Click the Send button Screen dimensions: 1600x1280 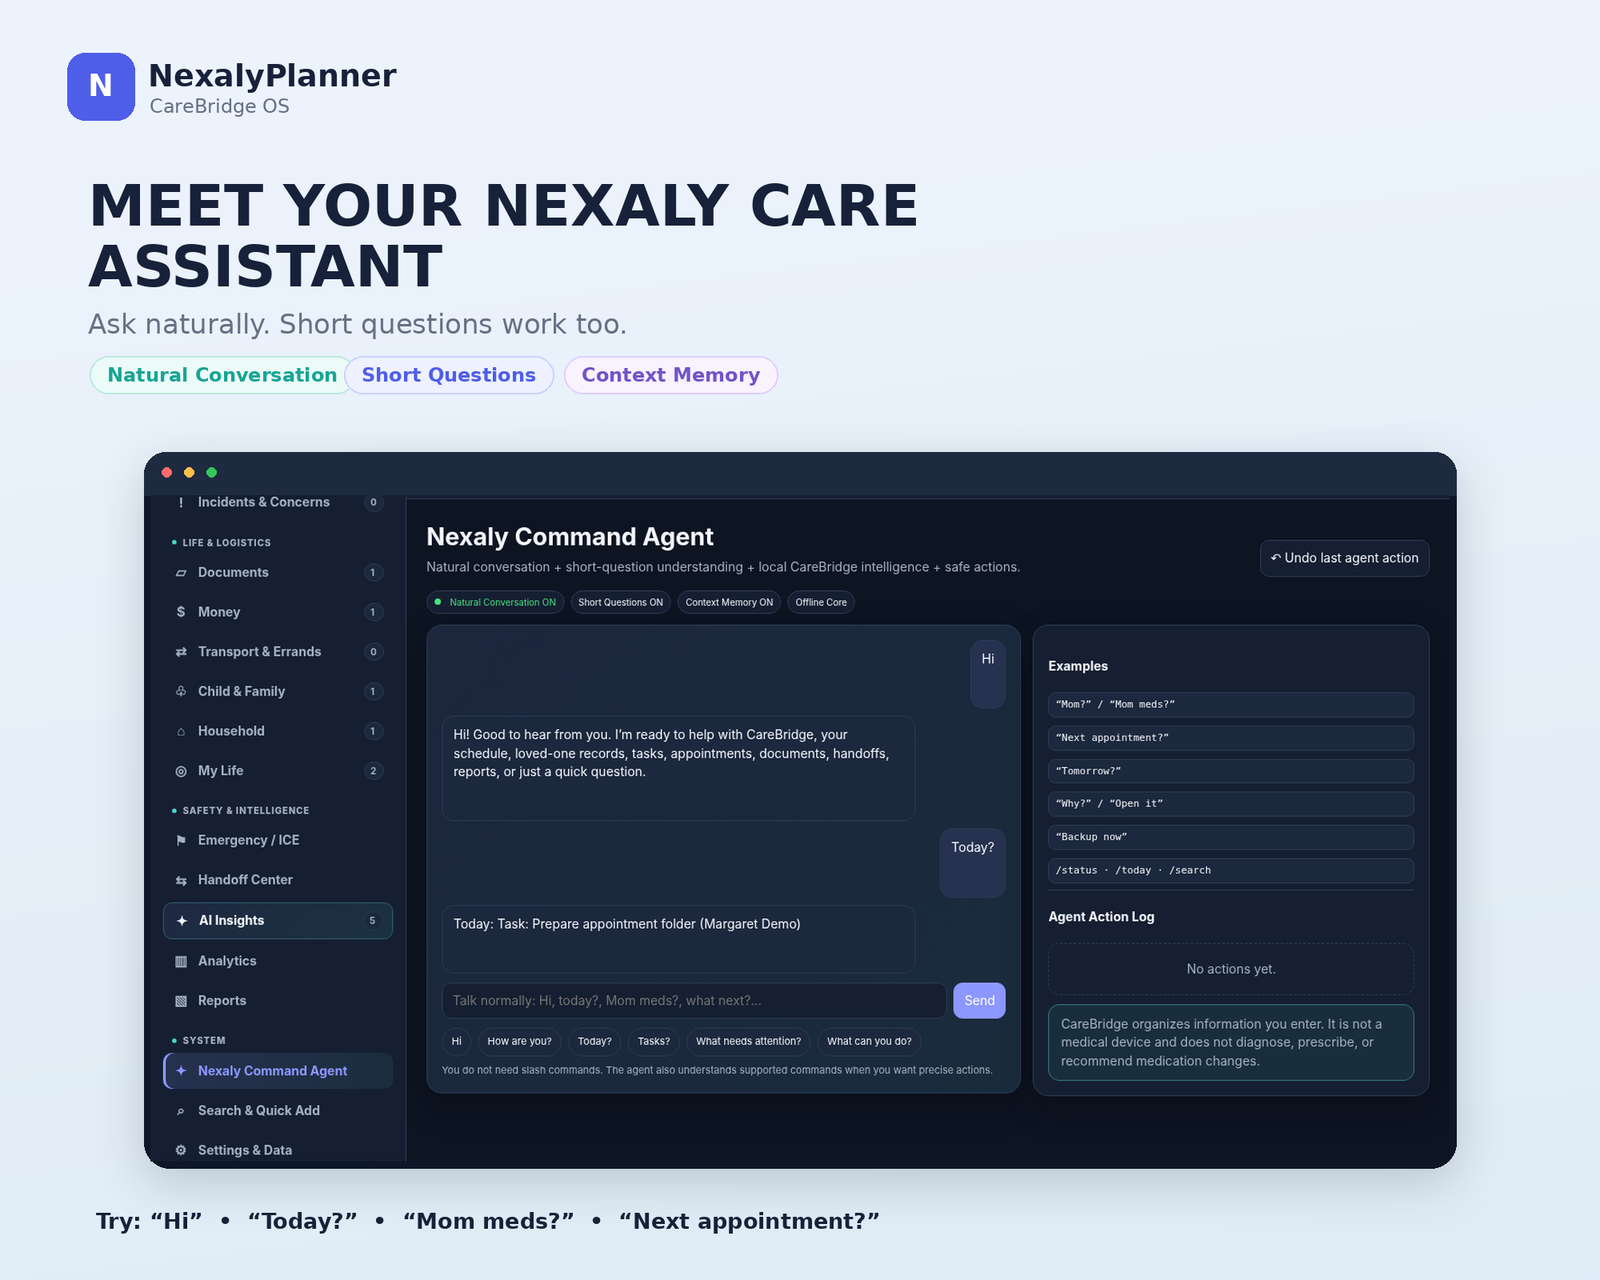click(979, 1000)
